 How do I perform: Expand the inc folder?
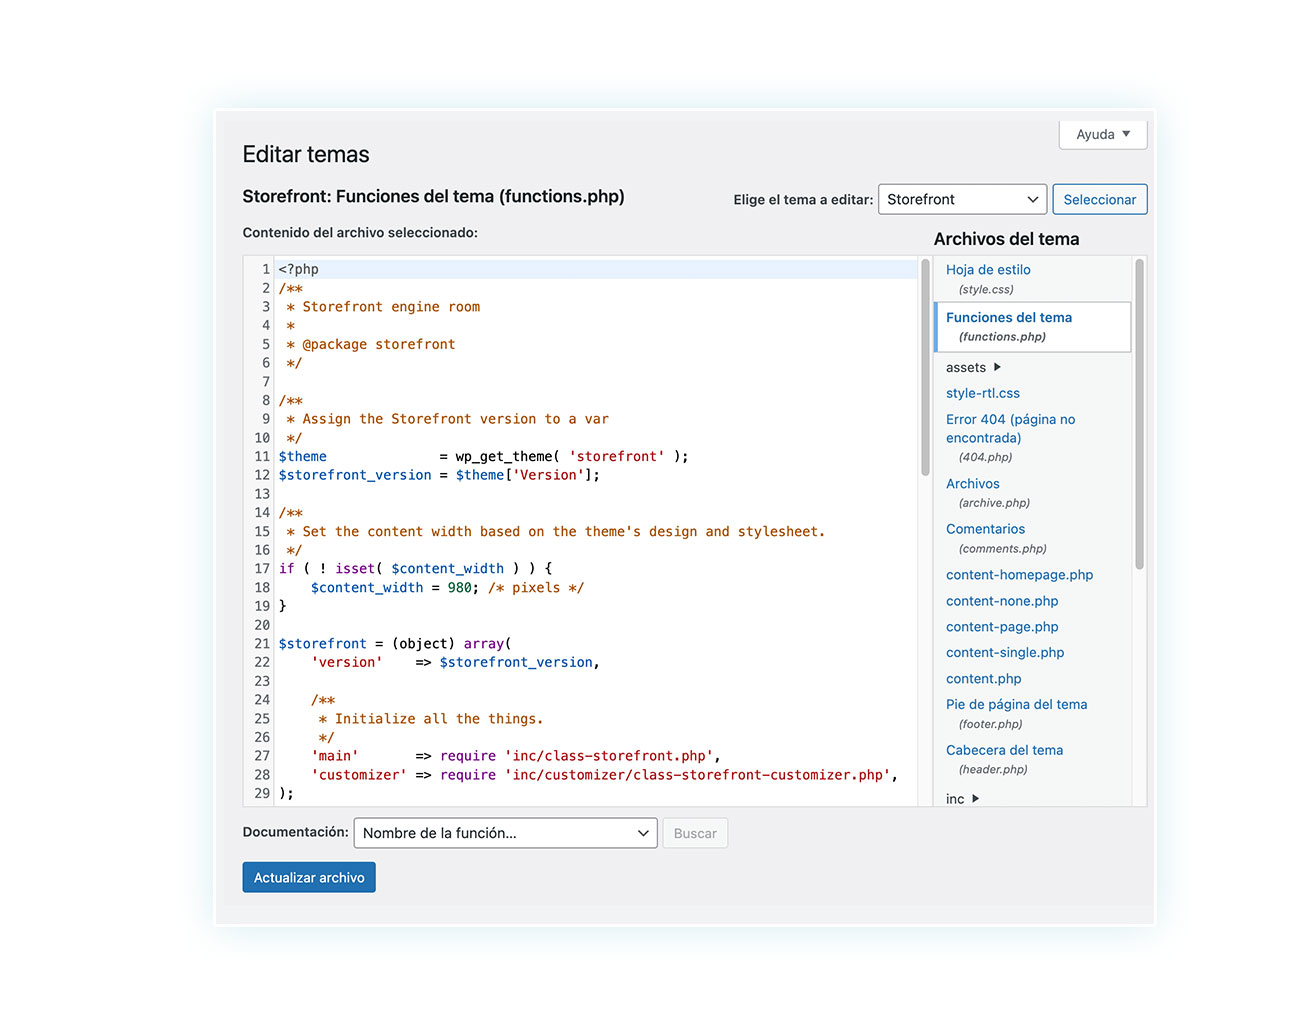click(962, 798)
